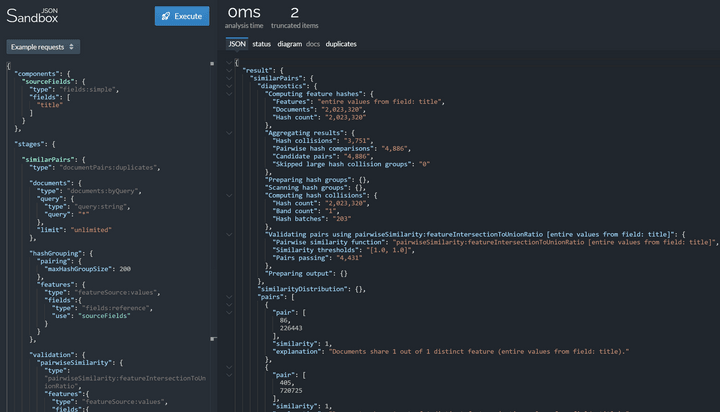Image resolution: width=720 pixels, height=412 pixels.
Task: Open the diagram tab
Action: point(289,44)
